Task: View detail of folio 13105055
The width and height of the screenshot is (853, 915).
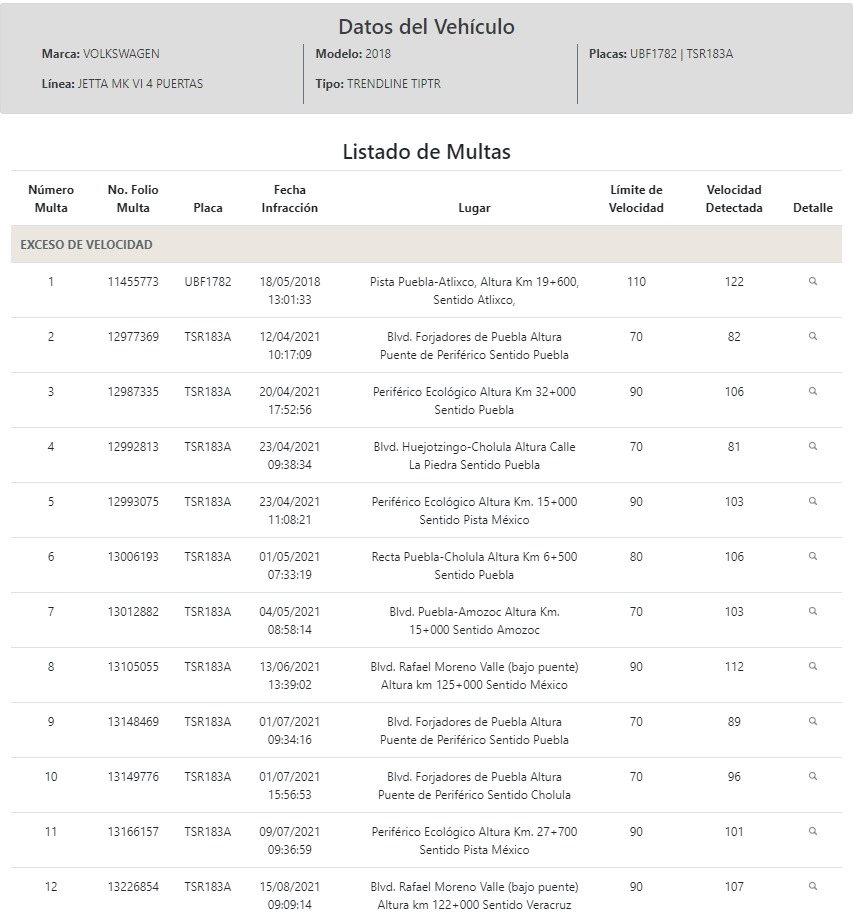Action: click(812, 666)
